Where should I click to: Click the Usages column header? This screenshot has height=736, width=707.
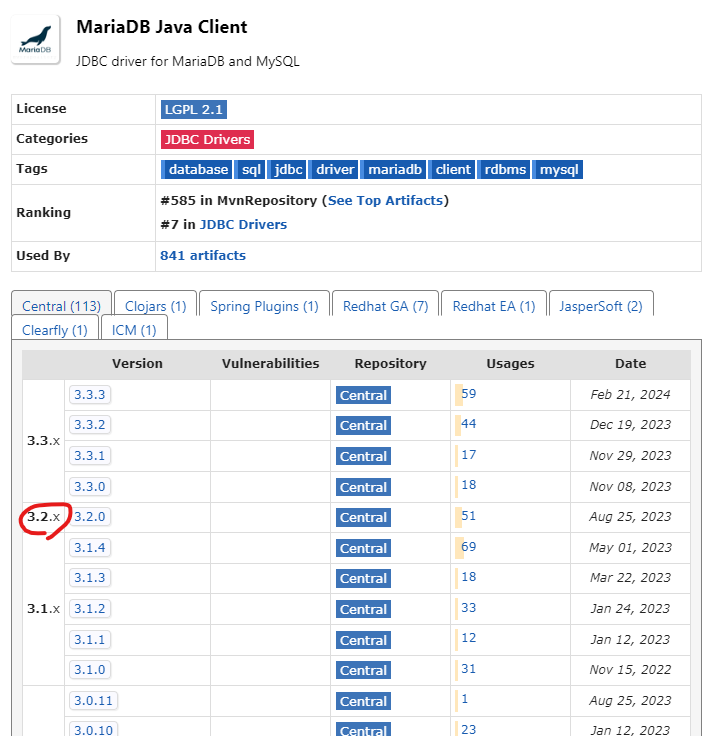pos(510,363)
